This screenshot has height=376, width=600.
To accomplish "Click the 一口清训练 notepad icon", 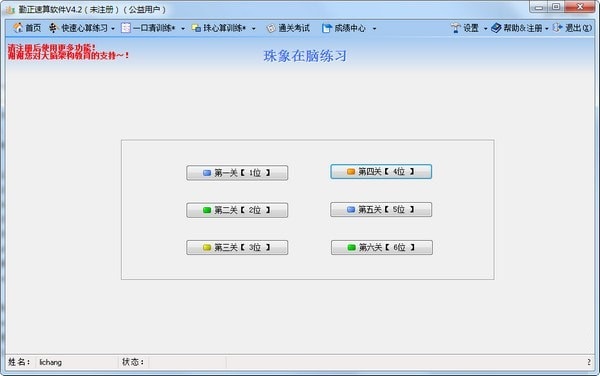I will [x=126, y=28].
